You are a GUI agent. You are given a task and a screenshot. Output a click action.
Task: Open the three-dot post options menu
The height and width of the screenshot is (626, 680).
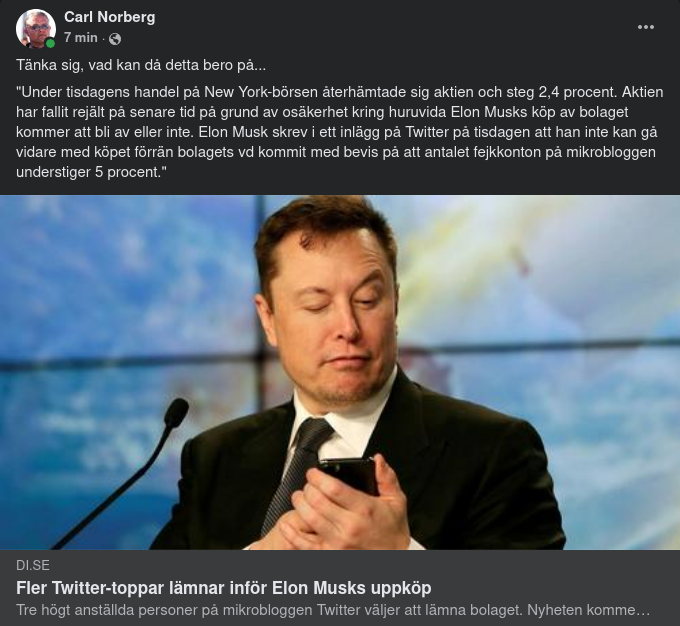(646, 27)
